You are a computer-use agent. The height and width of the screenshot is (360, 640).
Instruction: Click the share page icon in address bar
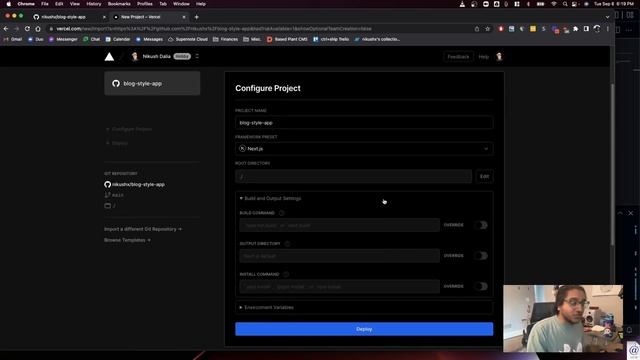477,29
